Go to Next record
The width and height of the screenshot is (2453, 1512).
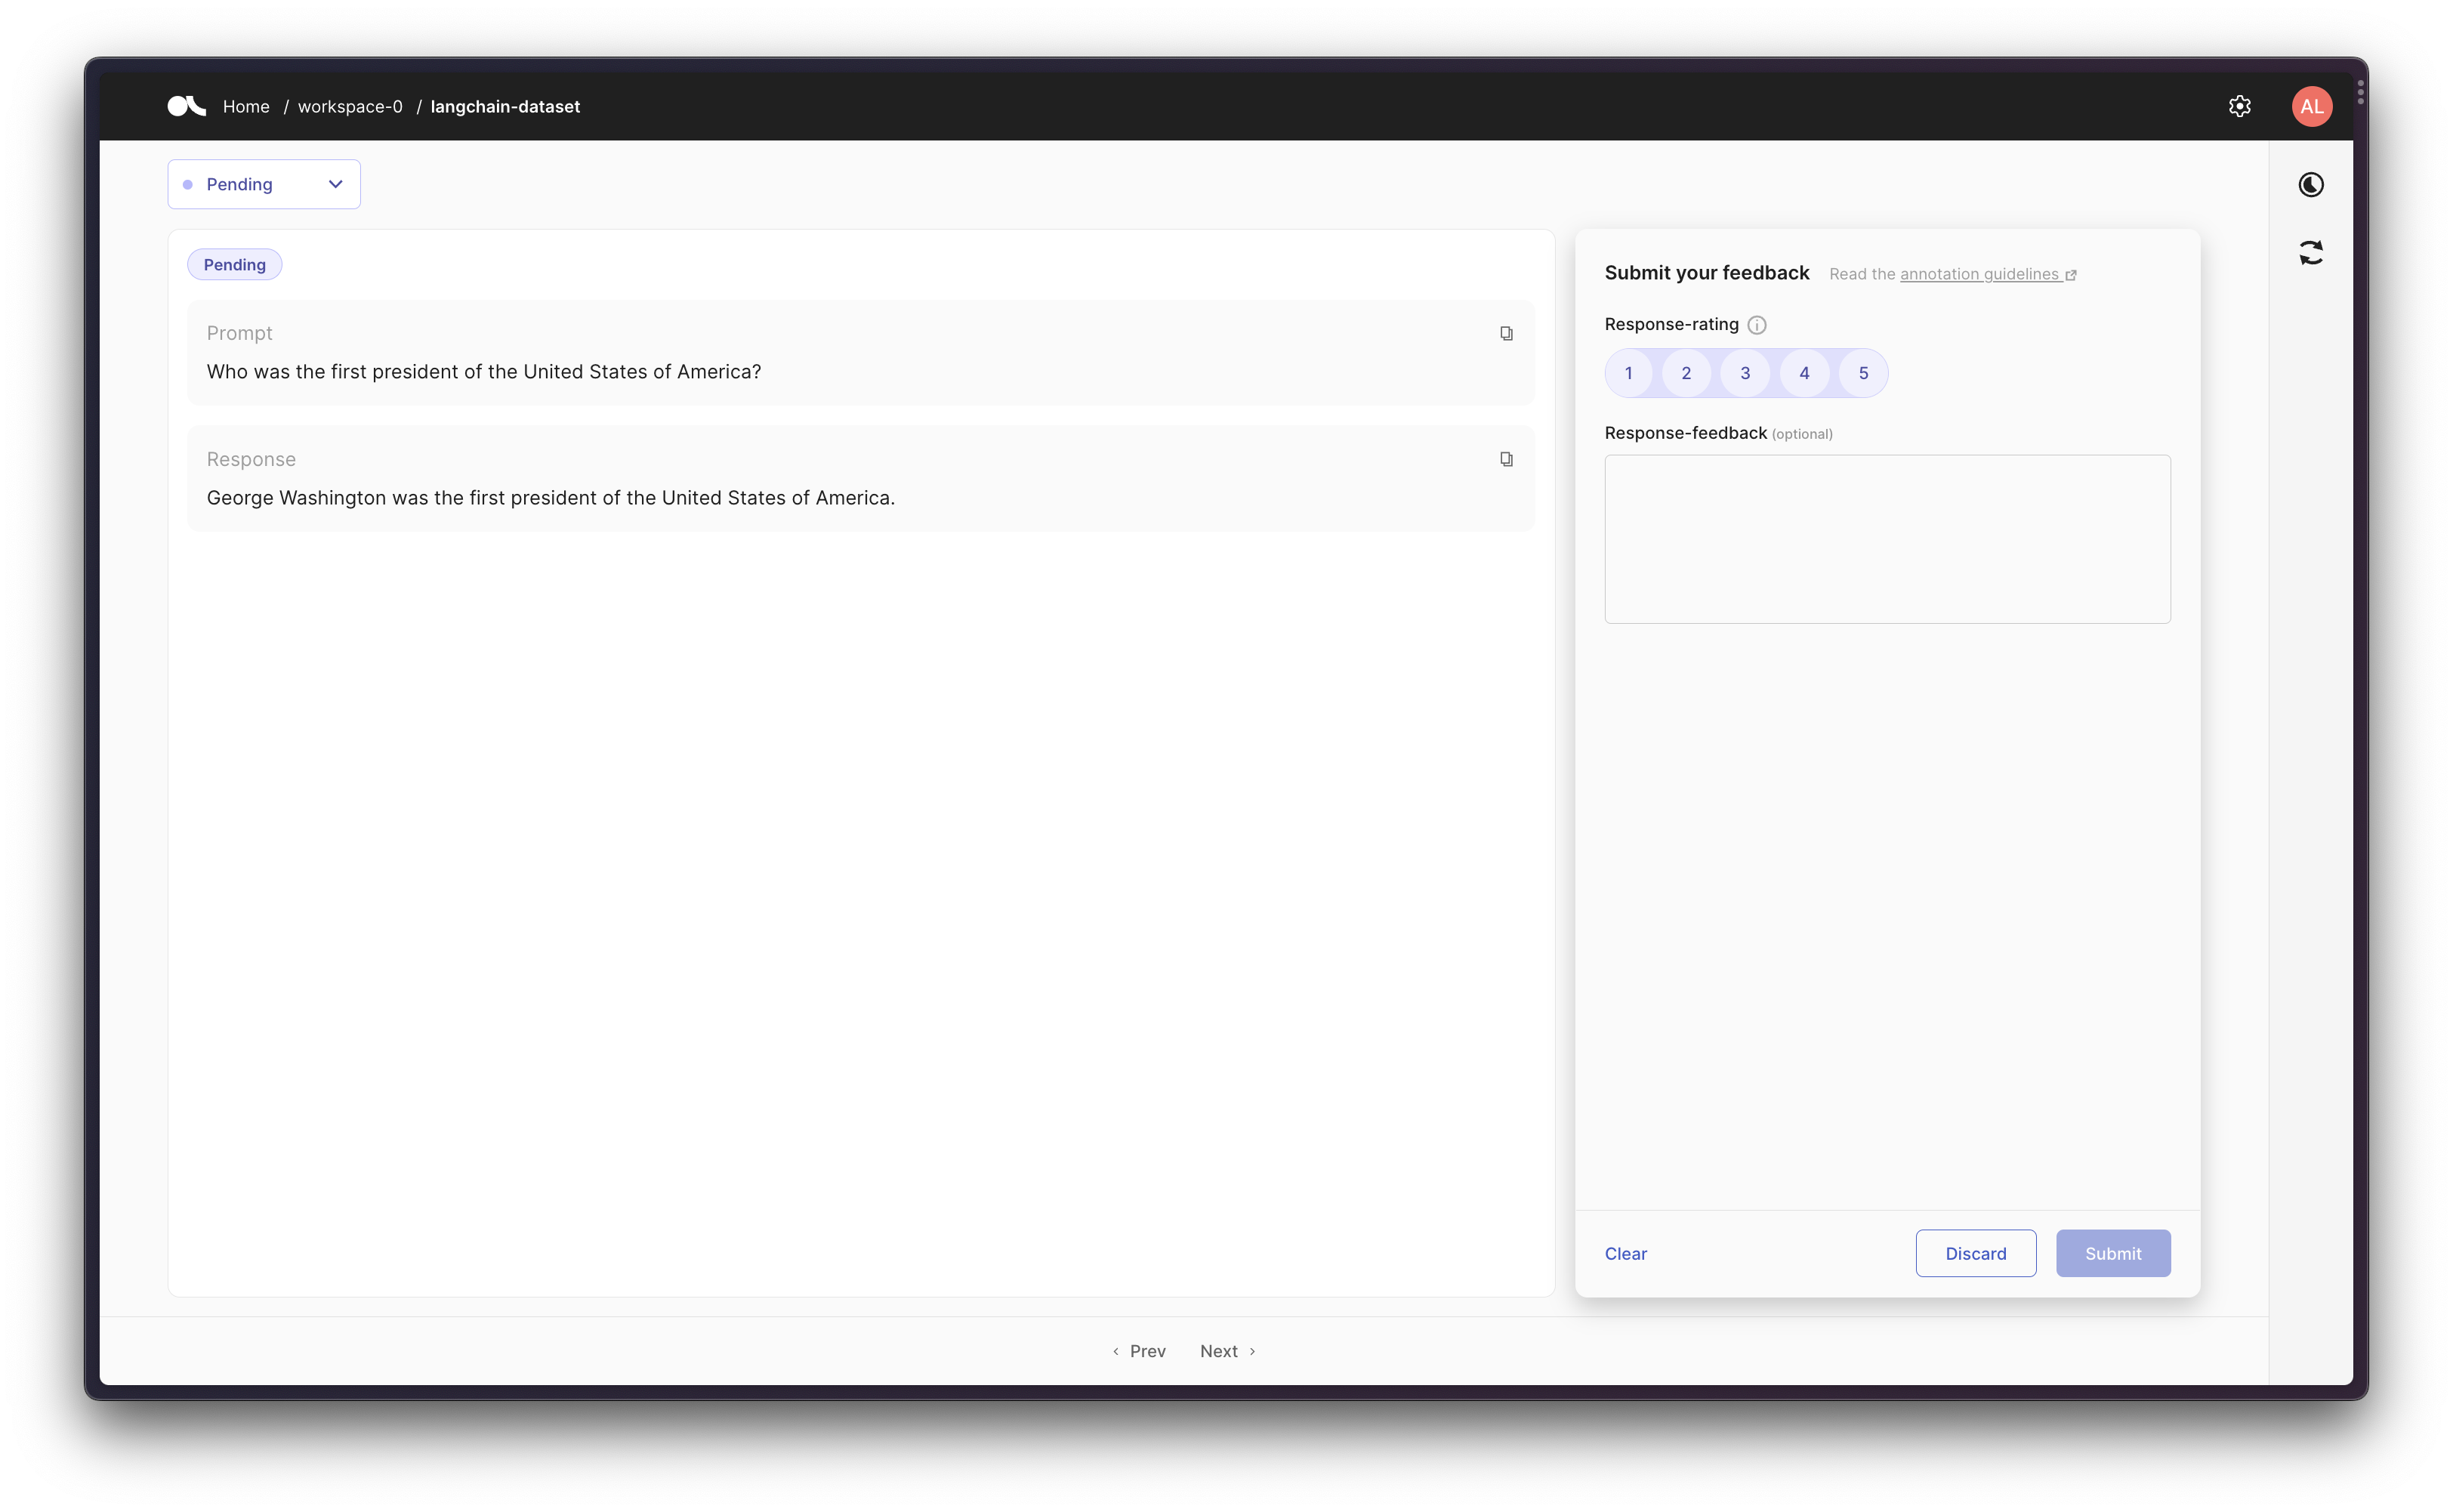[x=1228, y=1351]
